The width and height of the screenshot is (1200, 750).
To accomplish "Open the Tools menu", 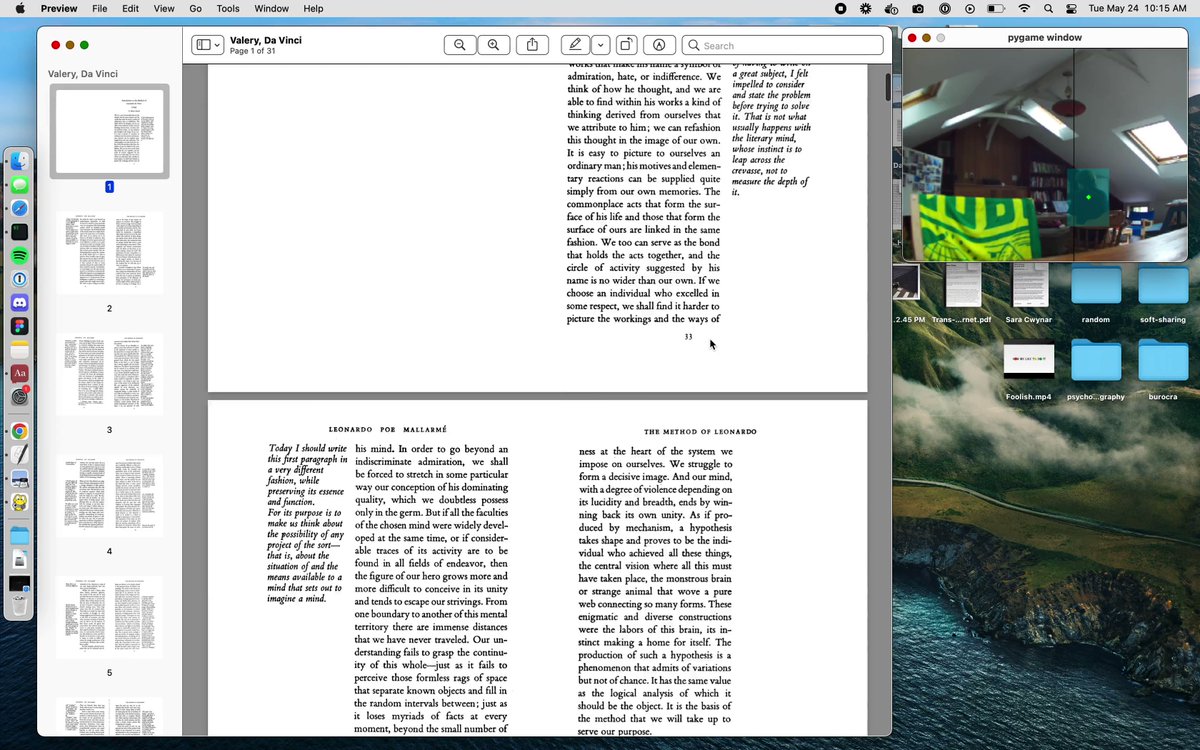I will pos(228,8).
